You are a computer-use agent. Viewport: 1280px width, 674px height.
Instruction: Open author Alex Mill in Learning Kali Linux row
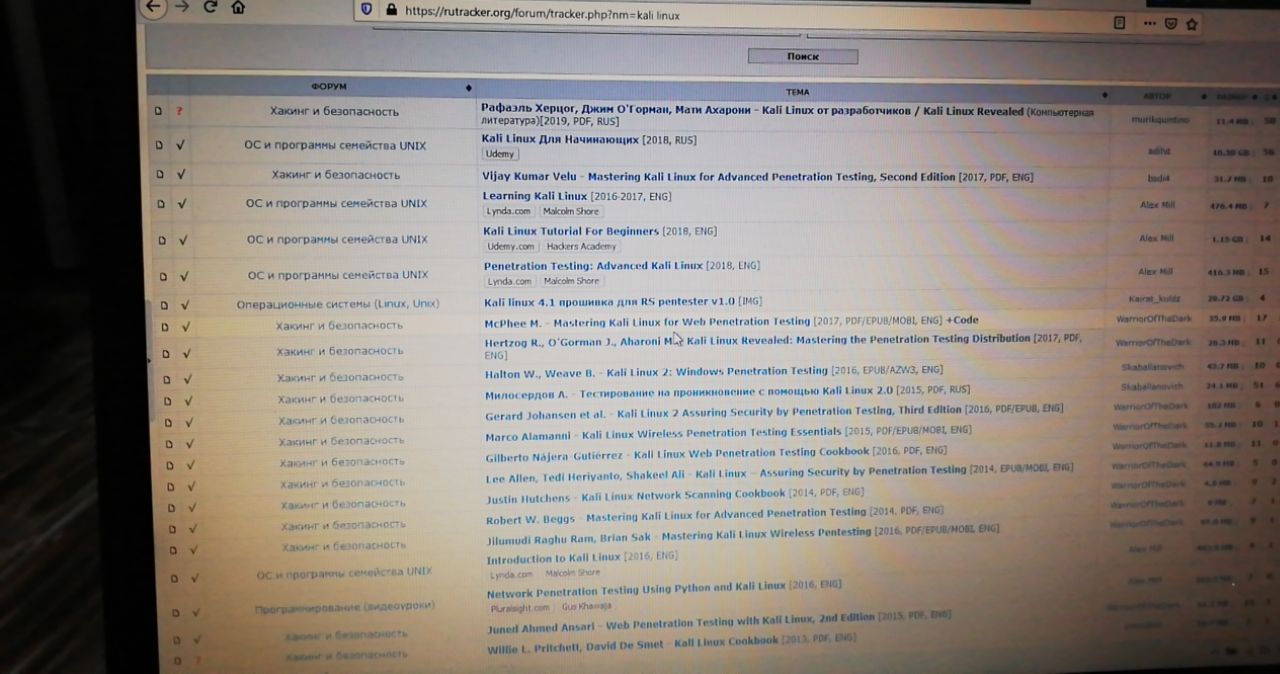click(x=1157, y=205)
